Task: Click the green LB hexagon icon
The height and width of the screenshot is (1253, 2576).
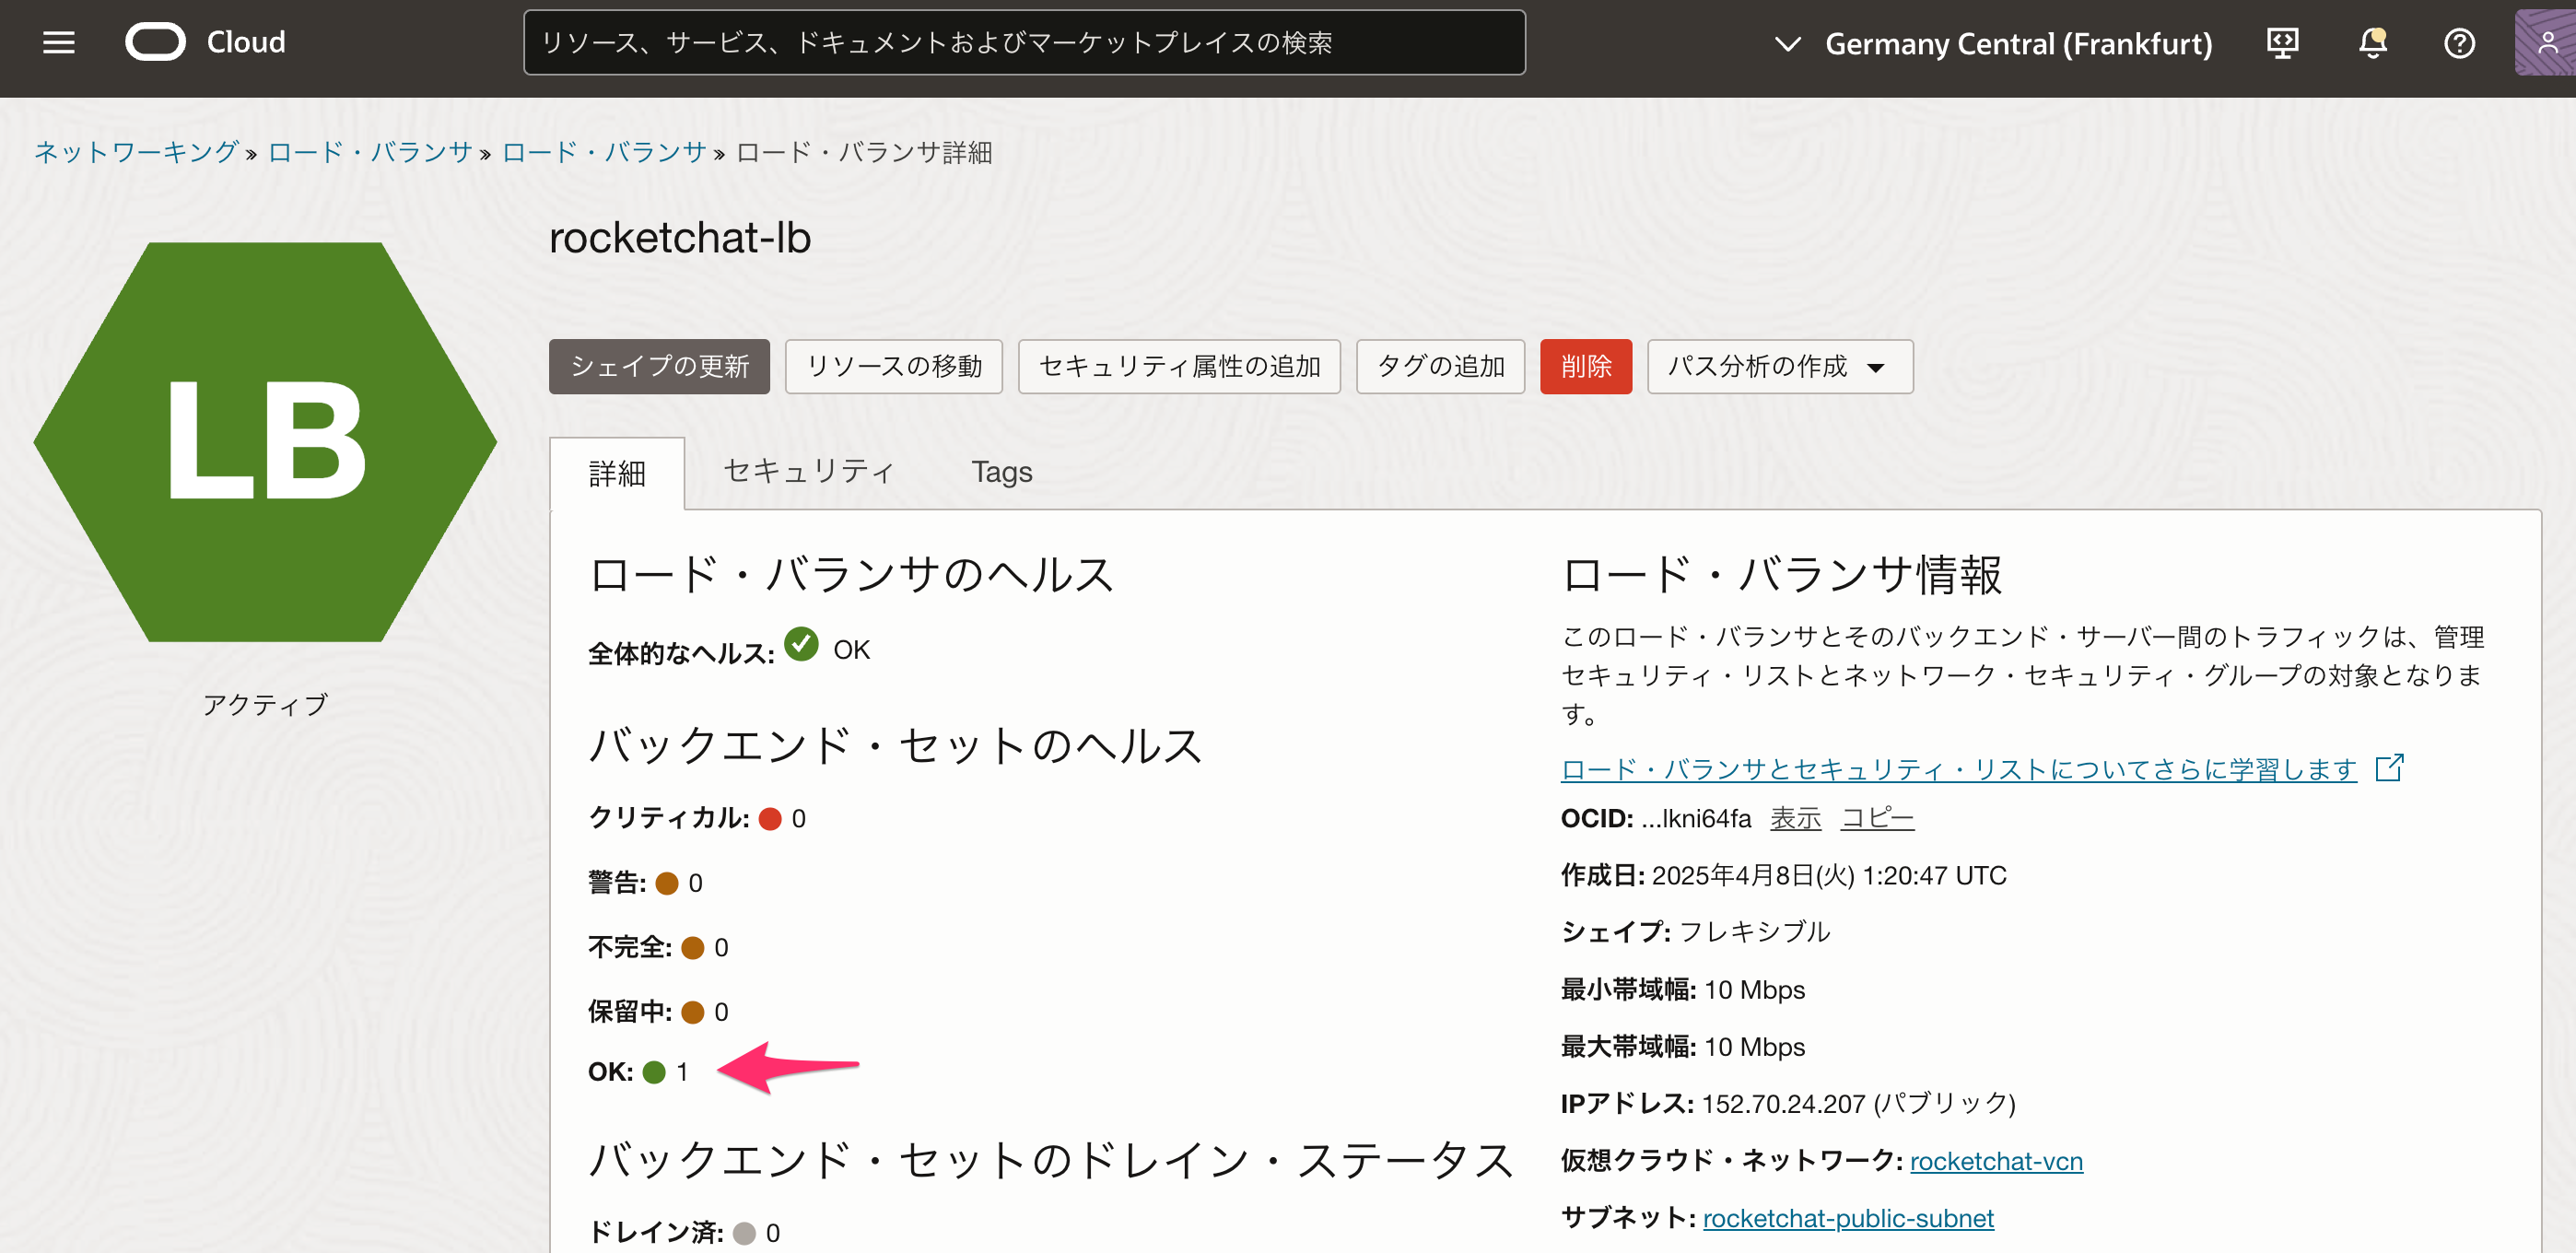Action: click(265, 441)
